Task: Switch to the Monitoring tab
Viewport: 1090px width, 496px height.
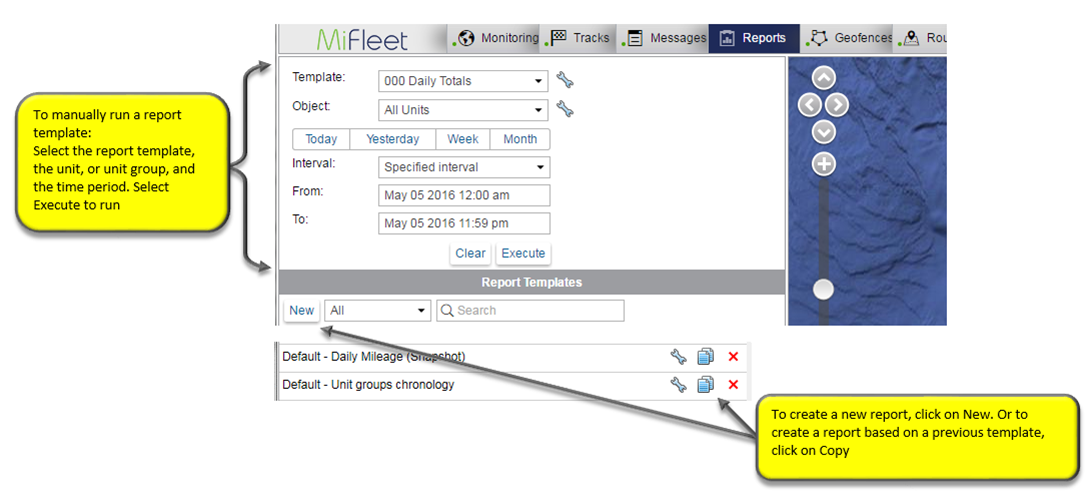Action: coord(495,39)
